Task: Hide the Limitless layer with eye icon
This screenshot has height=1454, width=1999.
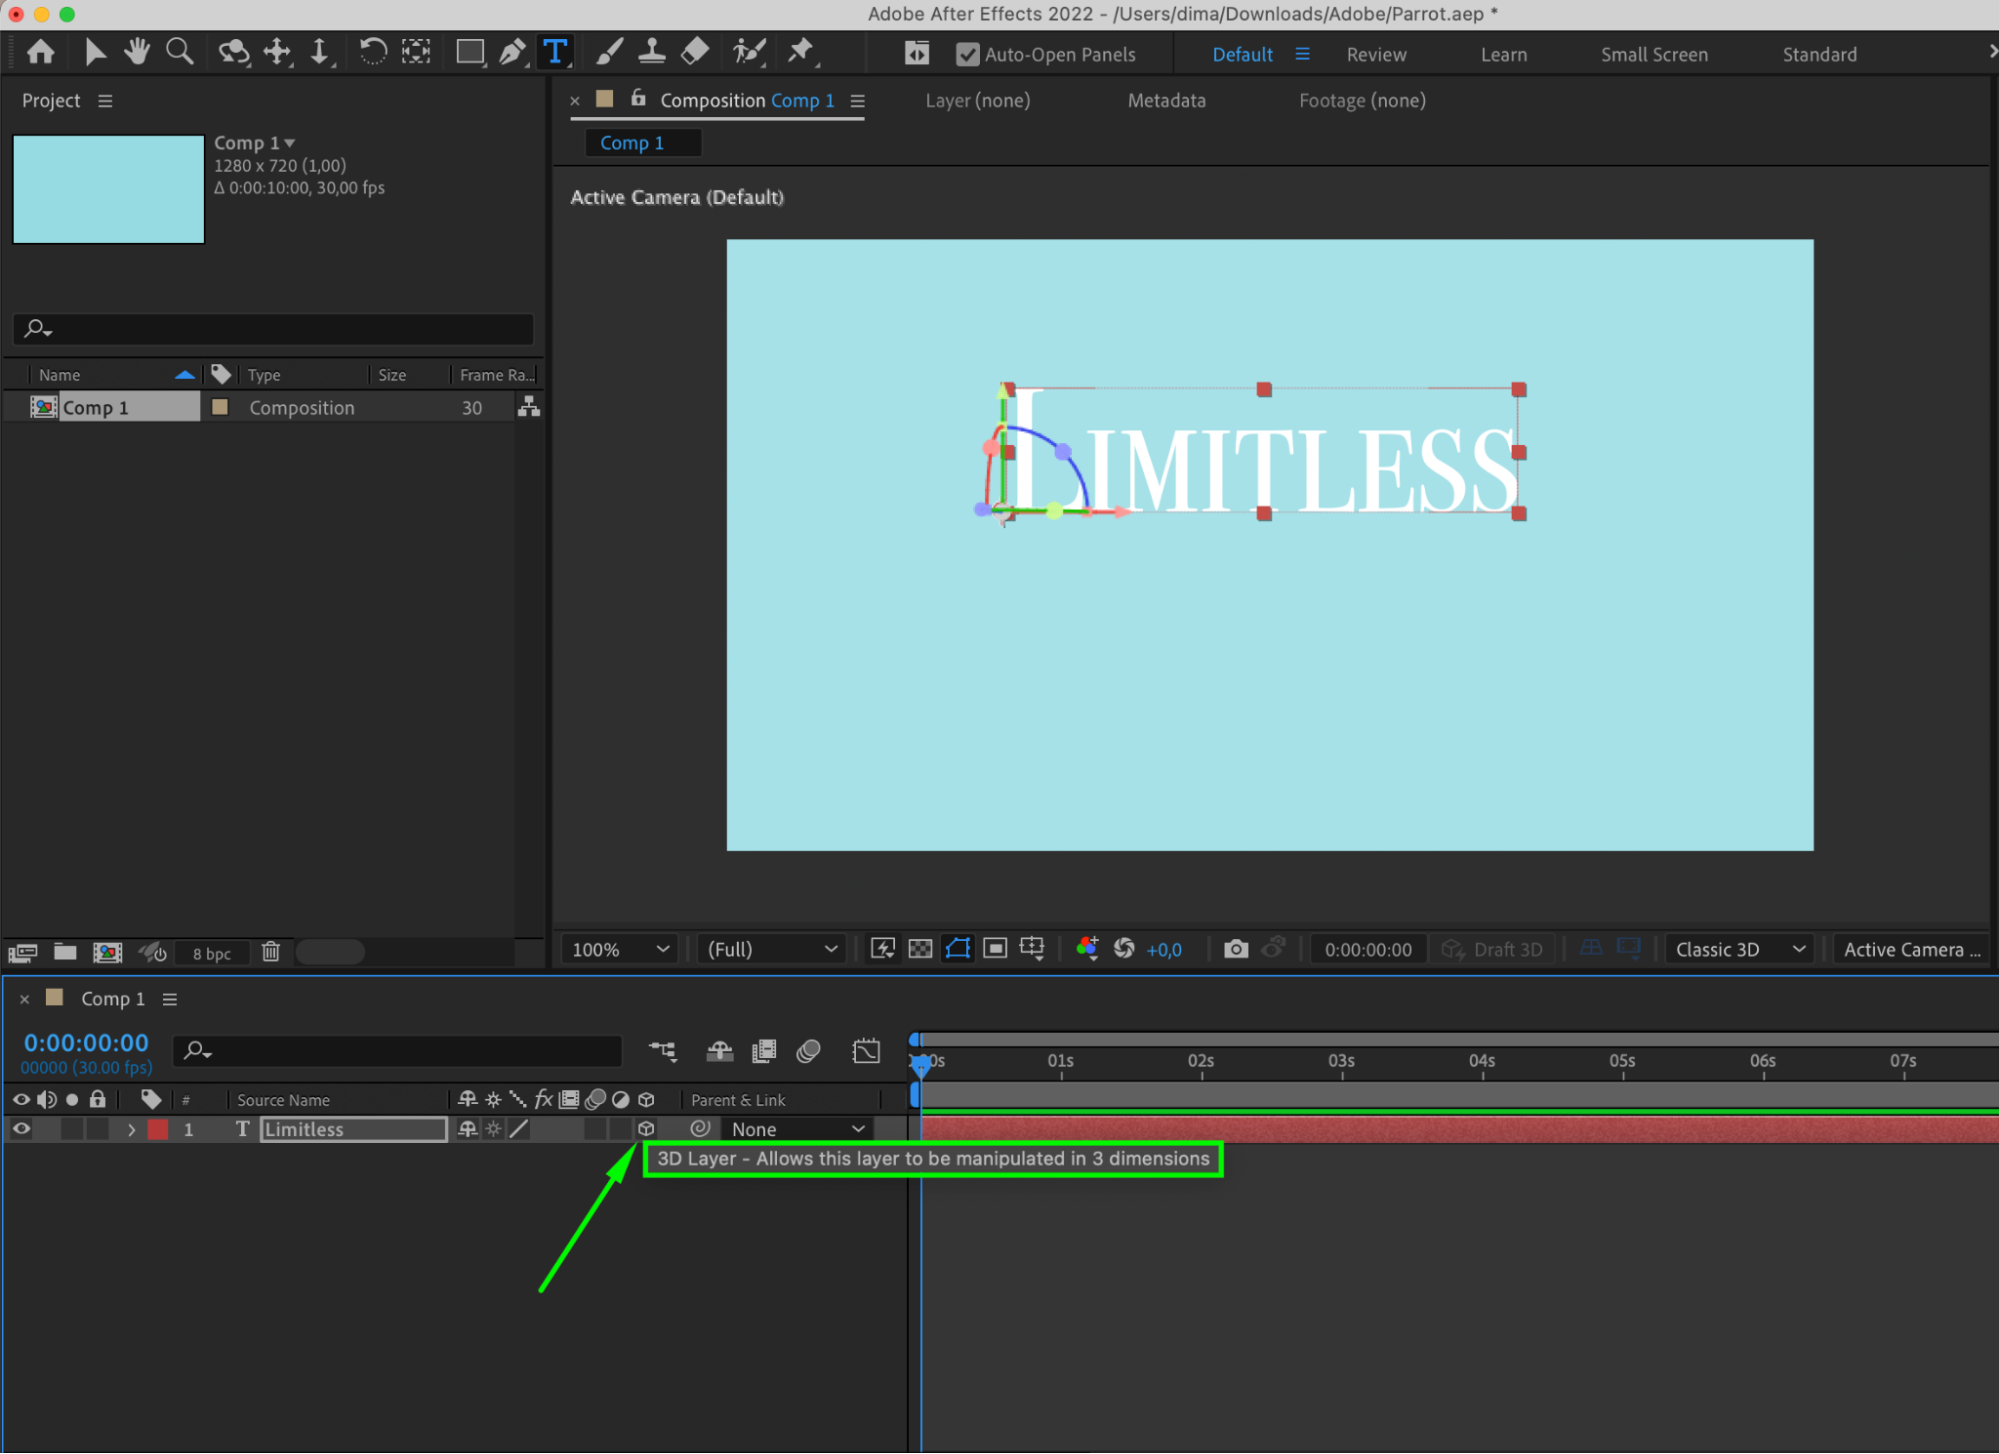Action: click(21, 1129)
